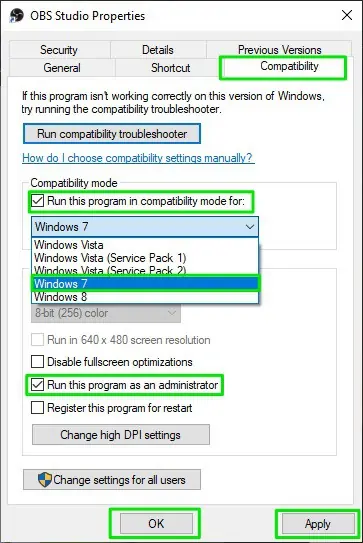Close the OBS Studio Properties dialog

347,15
